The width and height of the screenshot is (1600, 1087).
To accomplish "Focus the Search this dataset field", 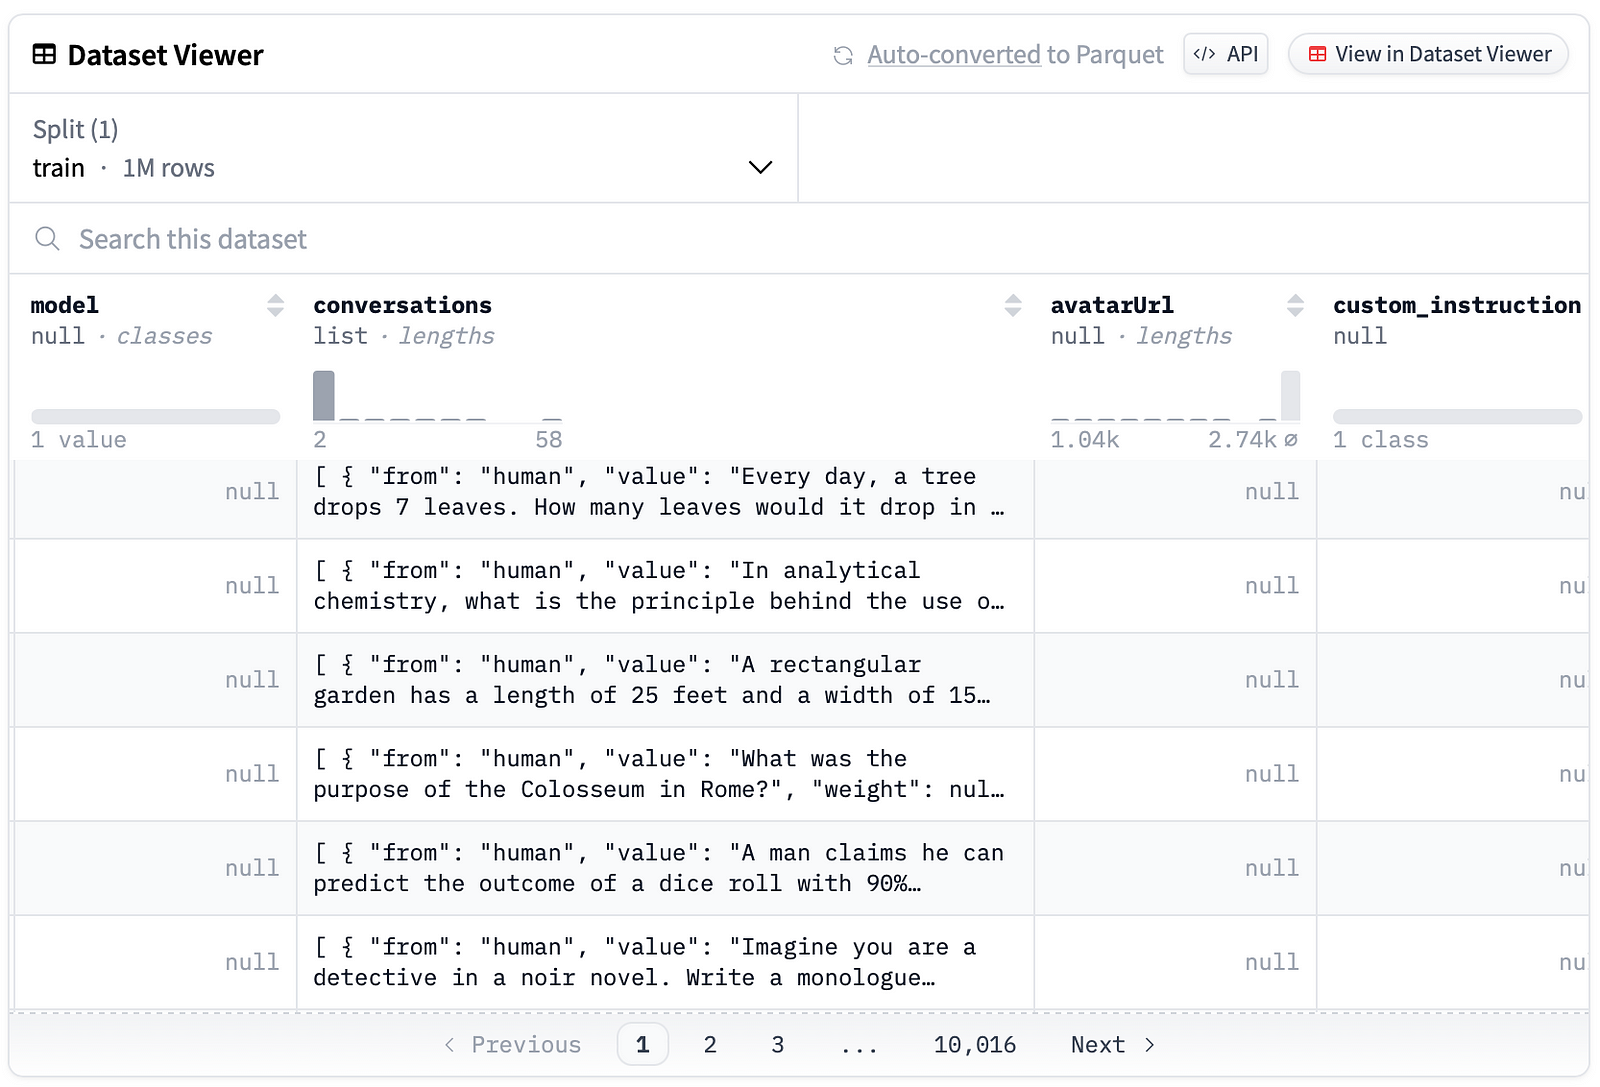I will coord(400,239).
